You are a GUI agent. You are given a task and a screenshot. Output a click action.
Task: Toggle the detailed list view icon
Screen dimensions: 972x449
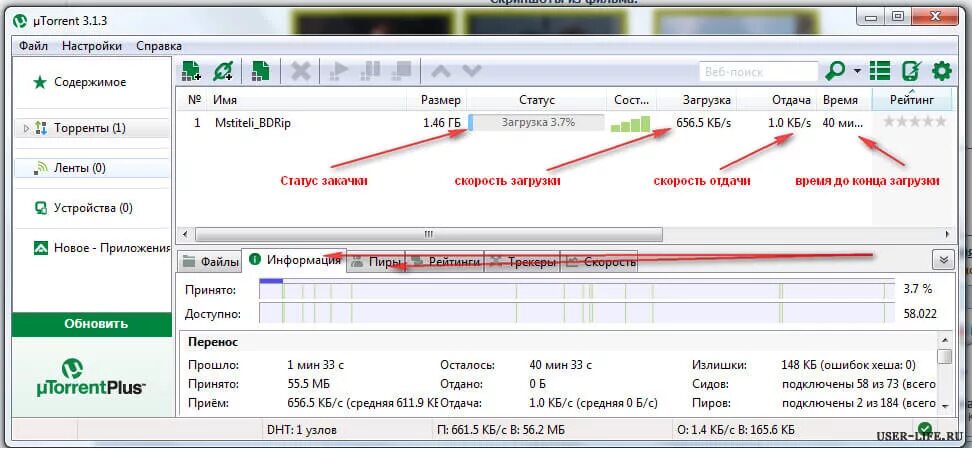[879, 71]
